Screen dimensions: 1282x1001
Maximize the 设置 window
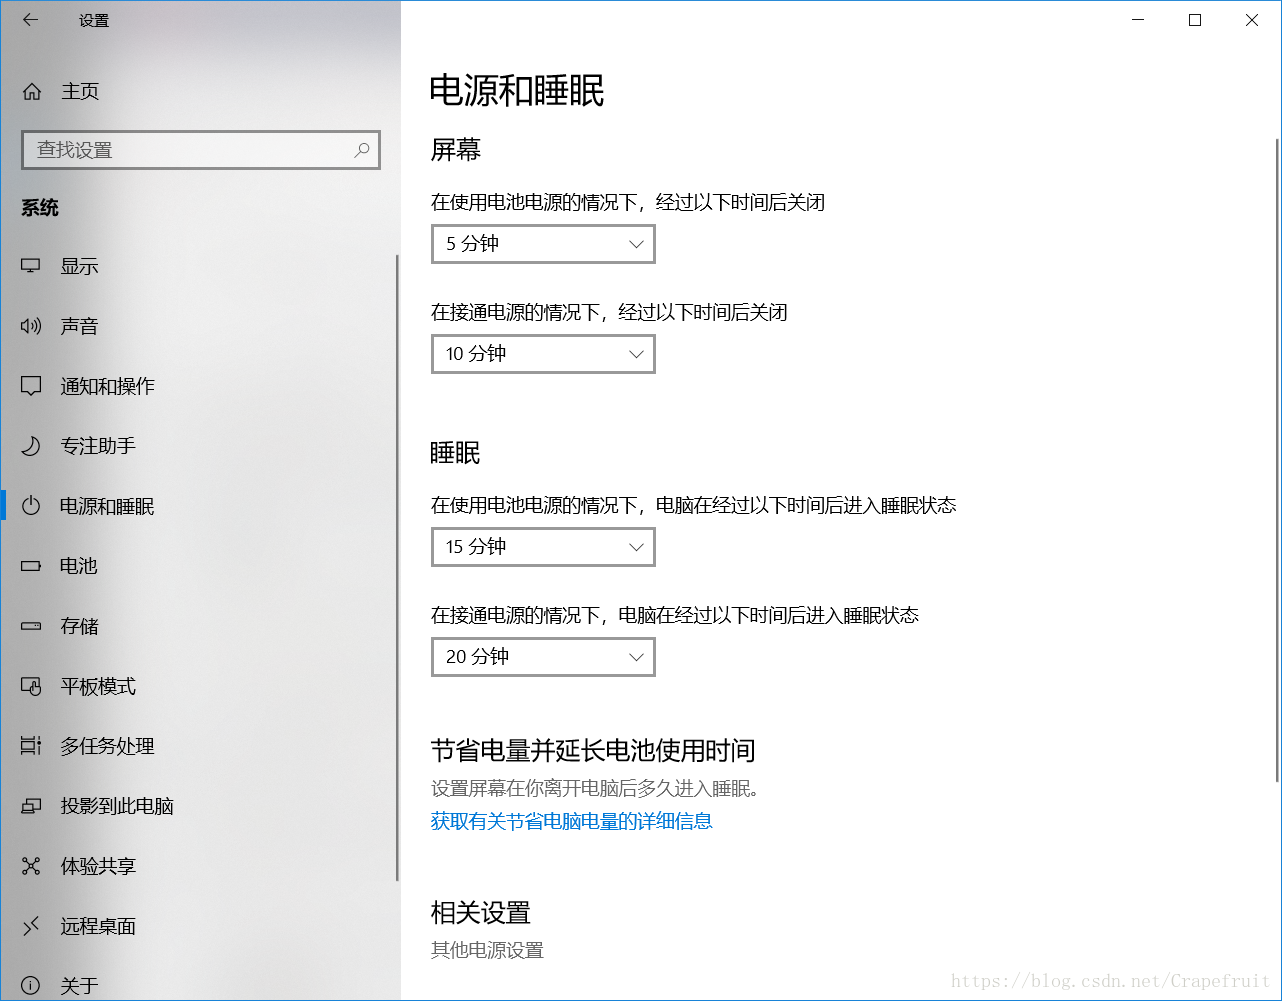(x=1195, y=20)
